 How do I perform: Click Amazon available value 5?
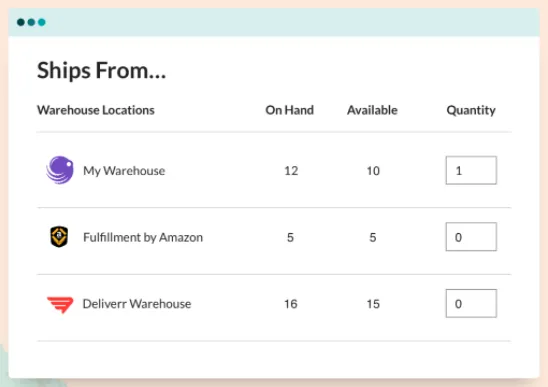[x=373, y=237]
